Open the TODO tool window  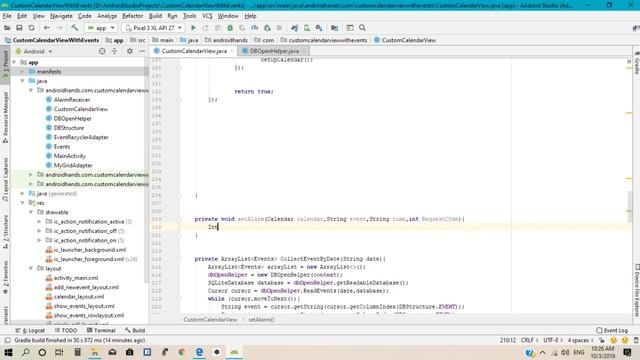(66, 330)
